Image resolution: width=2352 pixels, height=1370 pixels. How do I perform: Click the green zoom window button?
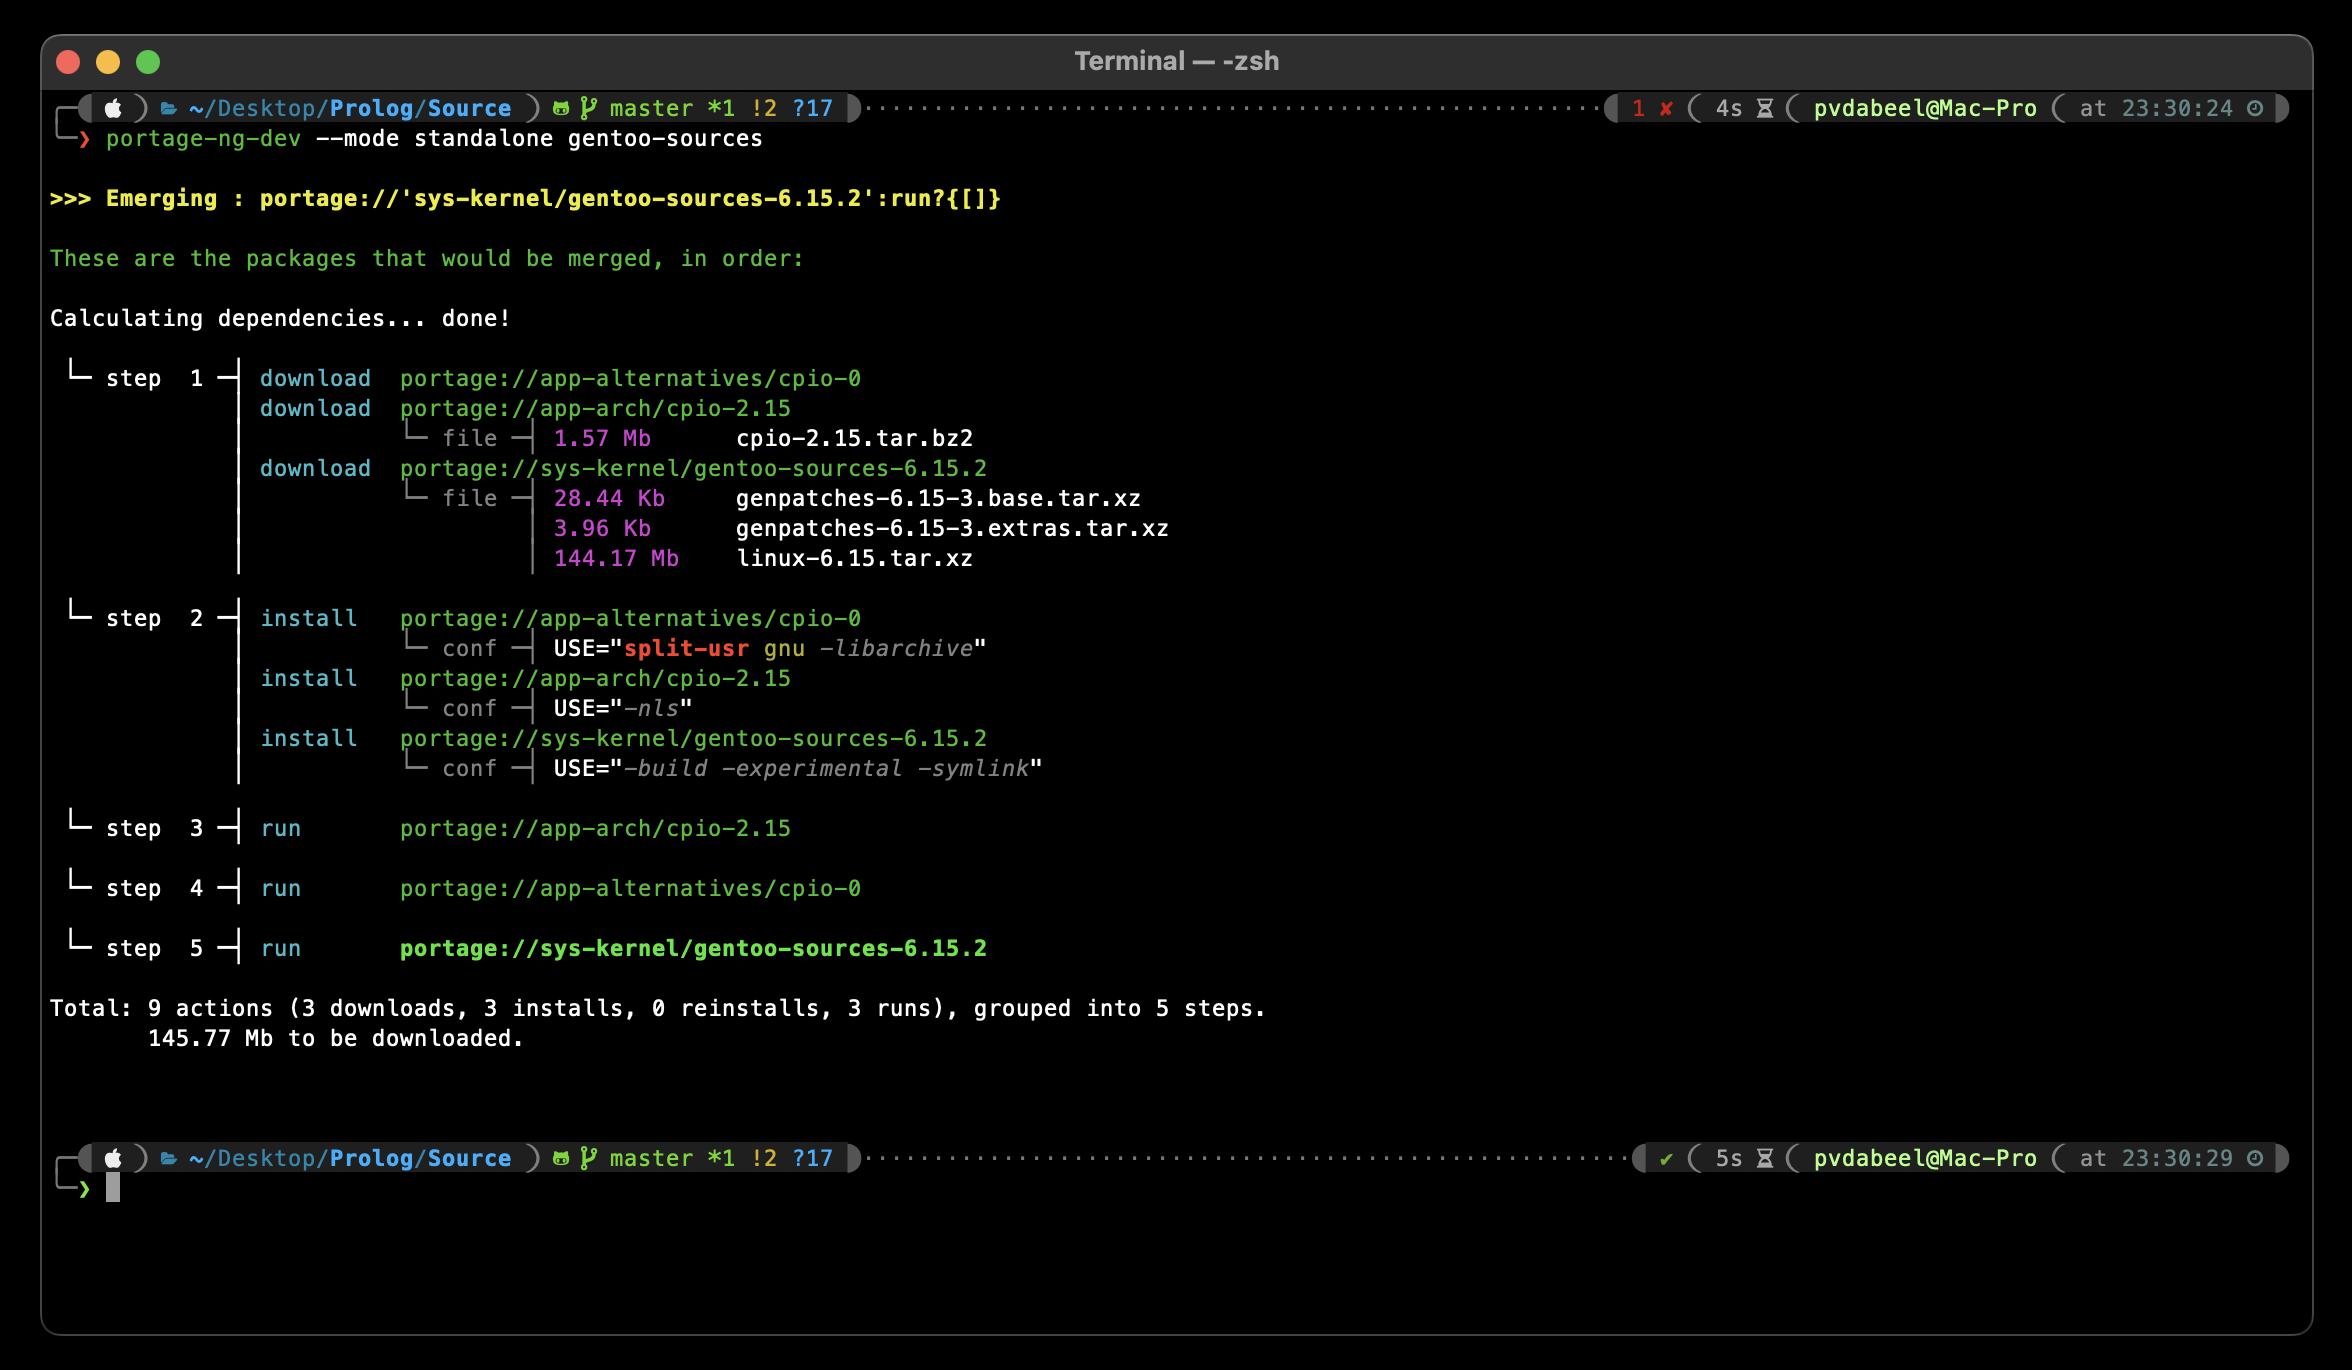[148, 62]
